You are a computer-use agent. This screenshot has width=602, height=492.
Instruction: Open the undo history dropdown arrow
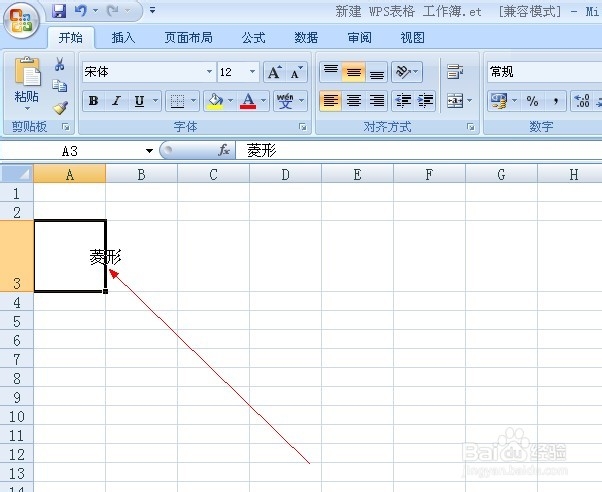(x=95, y=11)
